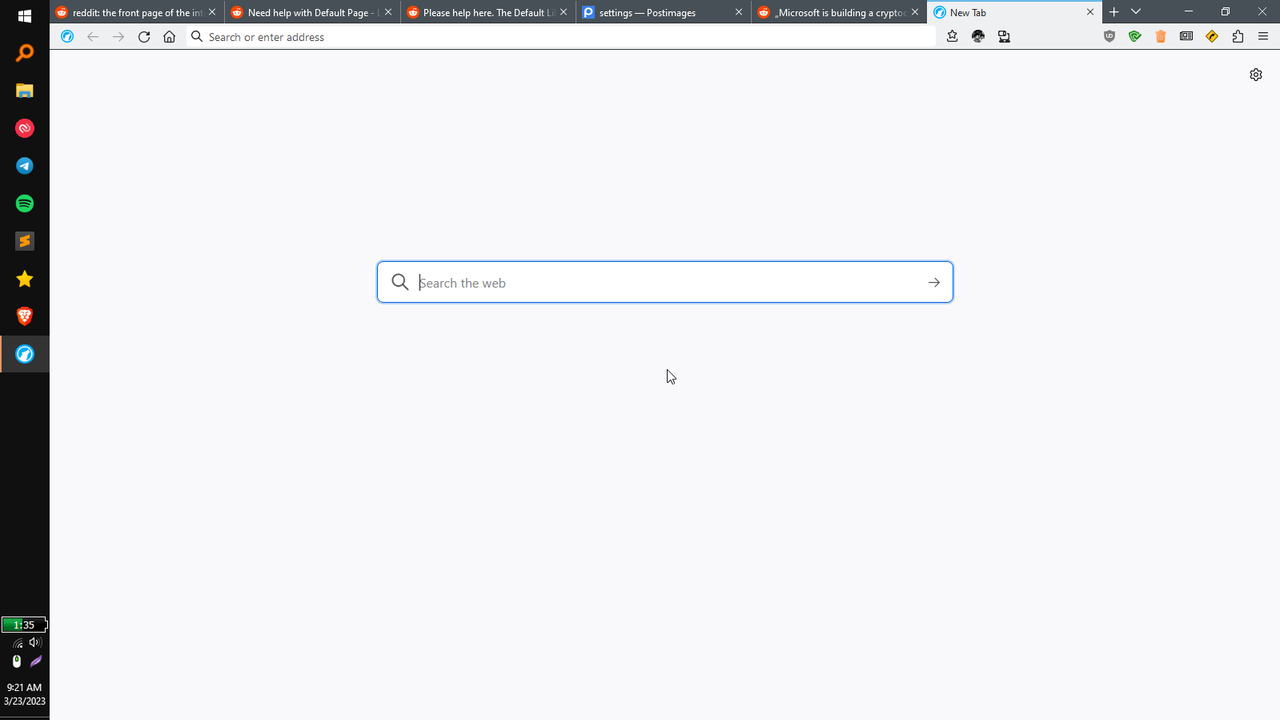Open Telegram from the taskbar
Screen dimensions: 1280x720
pyautogui.click(x=24, y=165)
